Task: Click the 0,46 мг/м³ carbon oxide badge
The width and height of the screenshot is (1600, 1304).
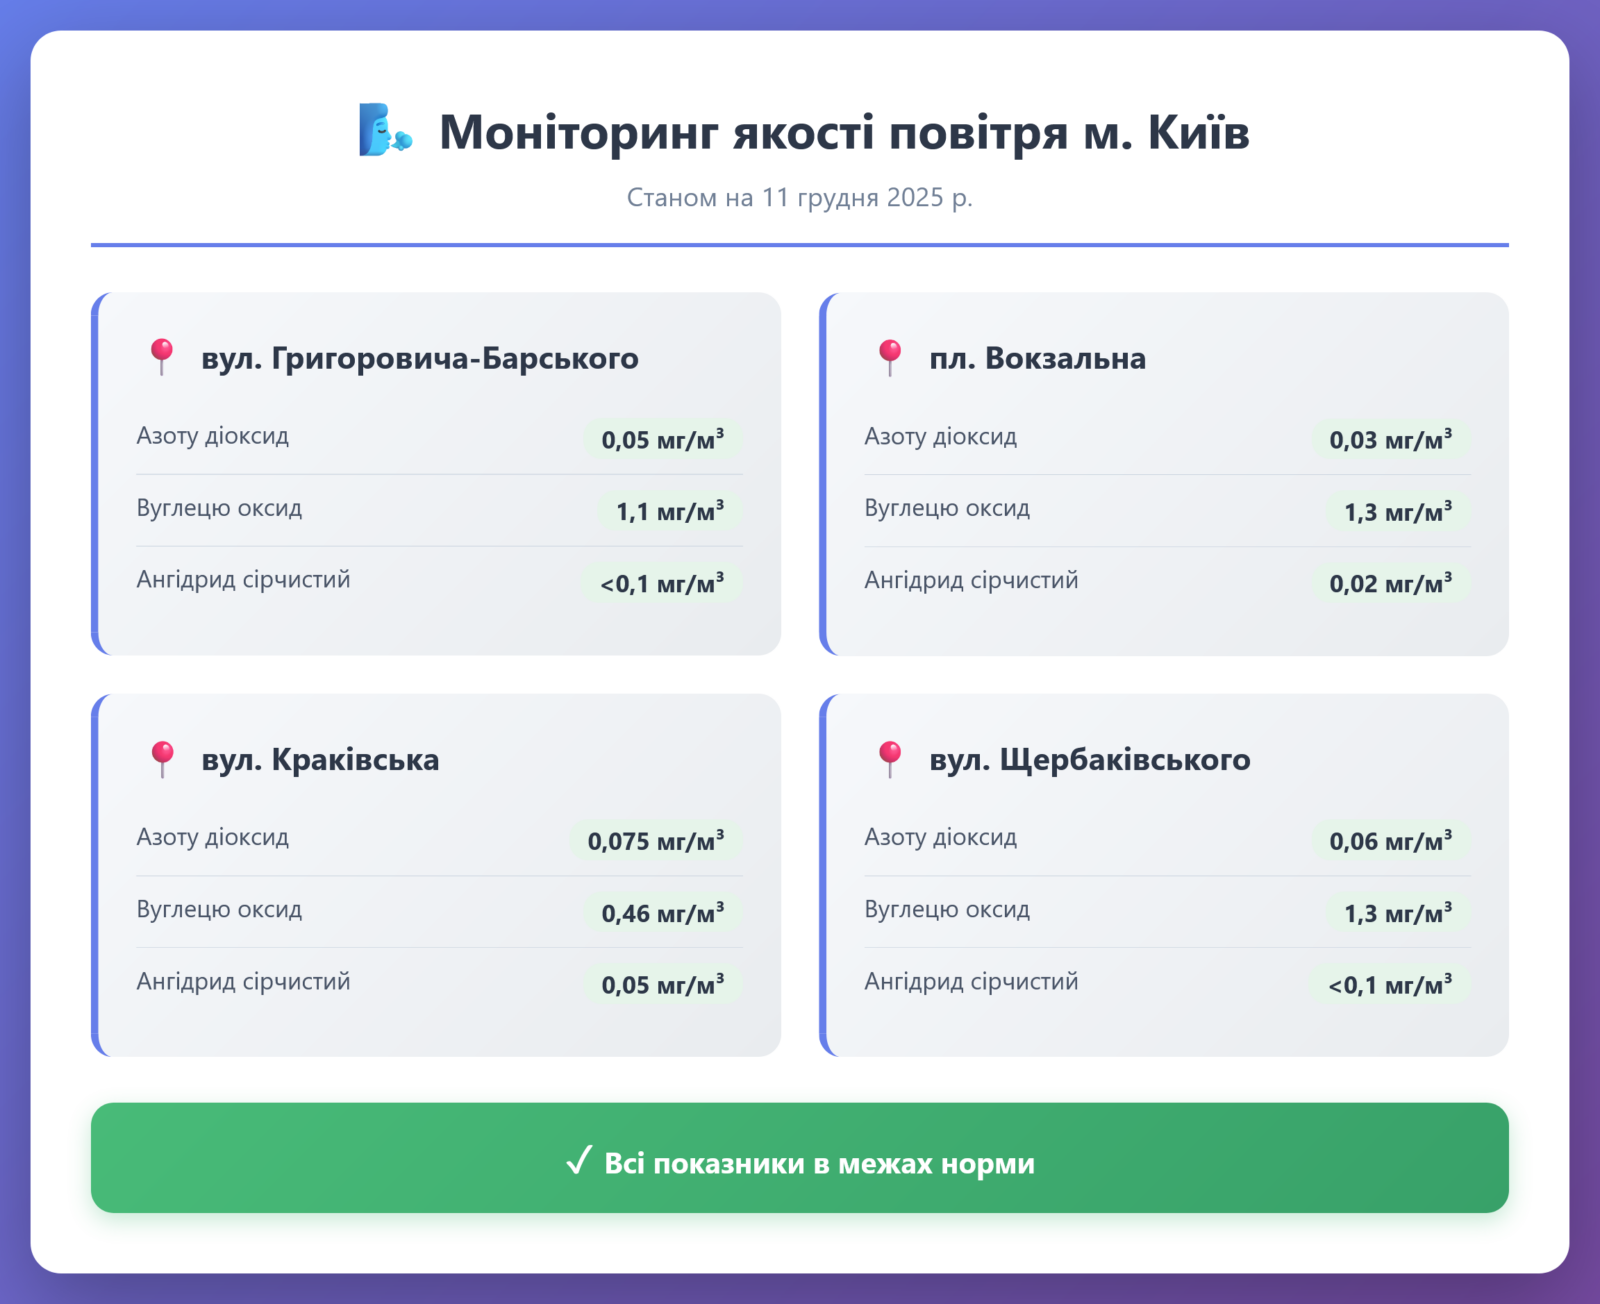Action: click(662, 913)
